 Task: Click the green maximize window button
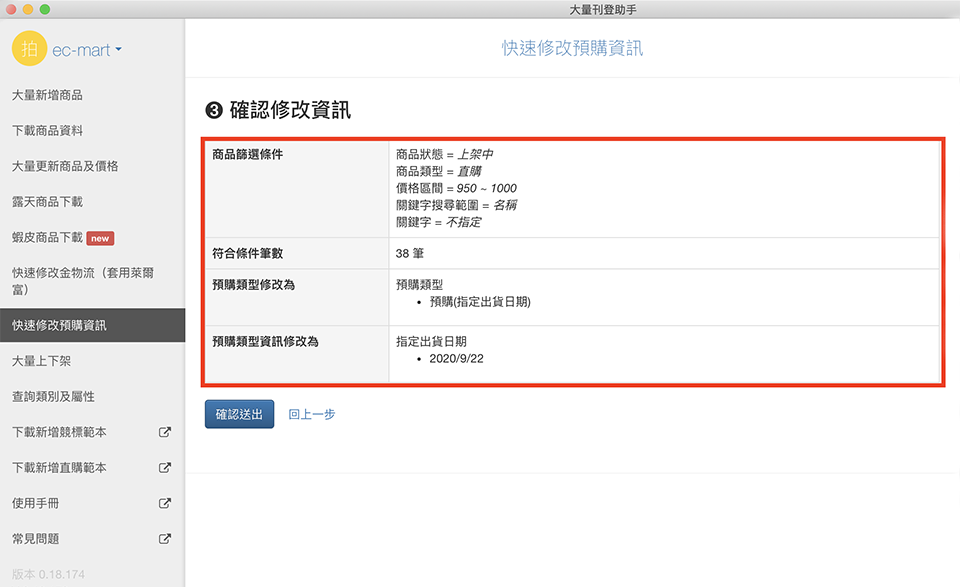point(45,9)
